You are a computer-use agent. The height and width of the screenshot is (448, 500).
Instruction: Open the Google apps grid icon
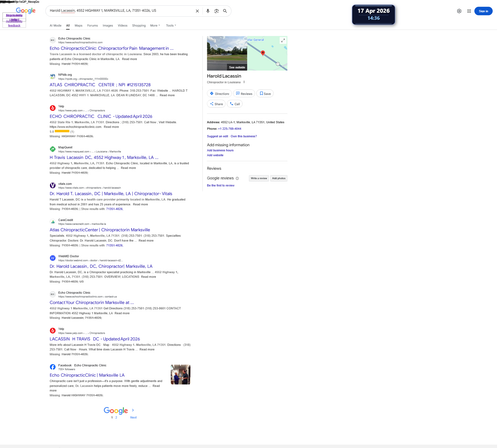pyautogui.click(x=469, y=11)
